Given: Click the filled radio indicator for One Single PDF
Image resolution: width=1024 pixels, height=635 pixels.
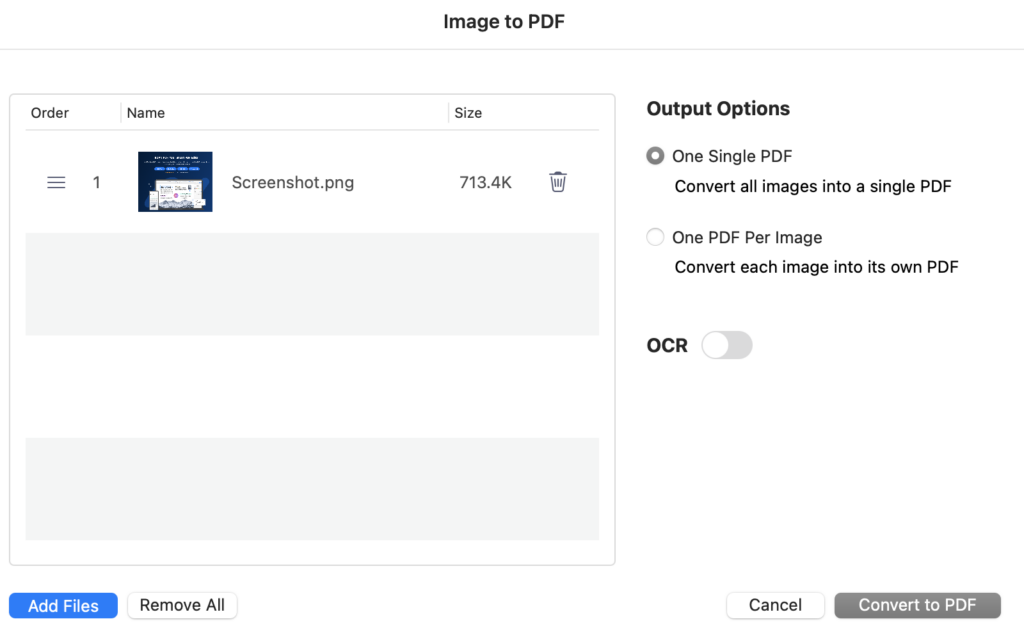Looking at the screenshot, I should pyautogui.click(x=655, y=156).
